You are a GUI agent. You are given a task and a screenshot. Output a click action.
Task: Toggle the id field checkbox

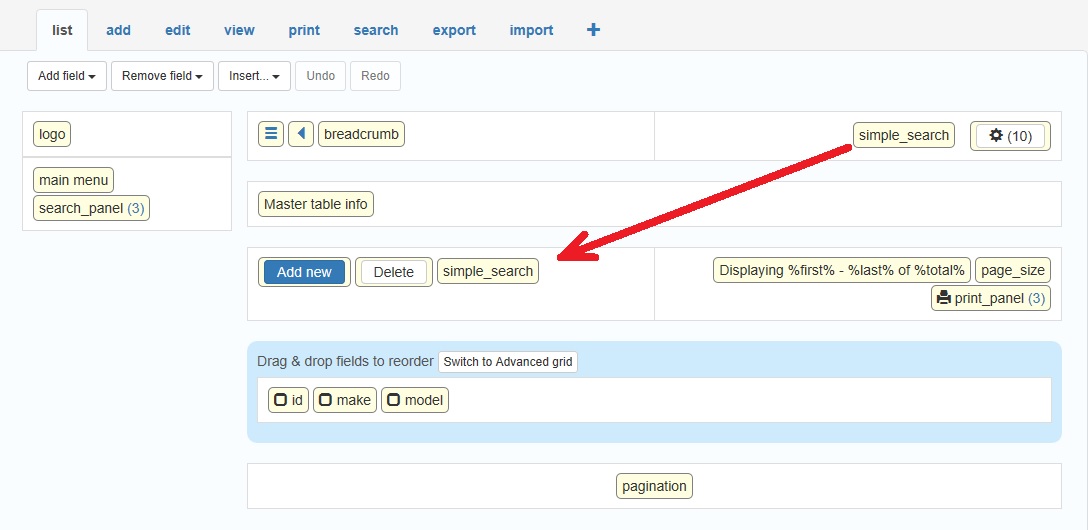pyautogui.click(x=280, y=400)
